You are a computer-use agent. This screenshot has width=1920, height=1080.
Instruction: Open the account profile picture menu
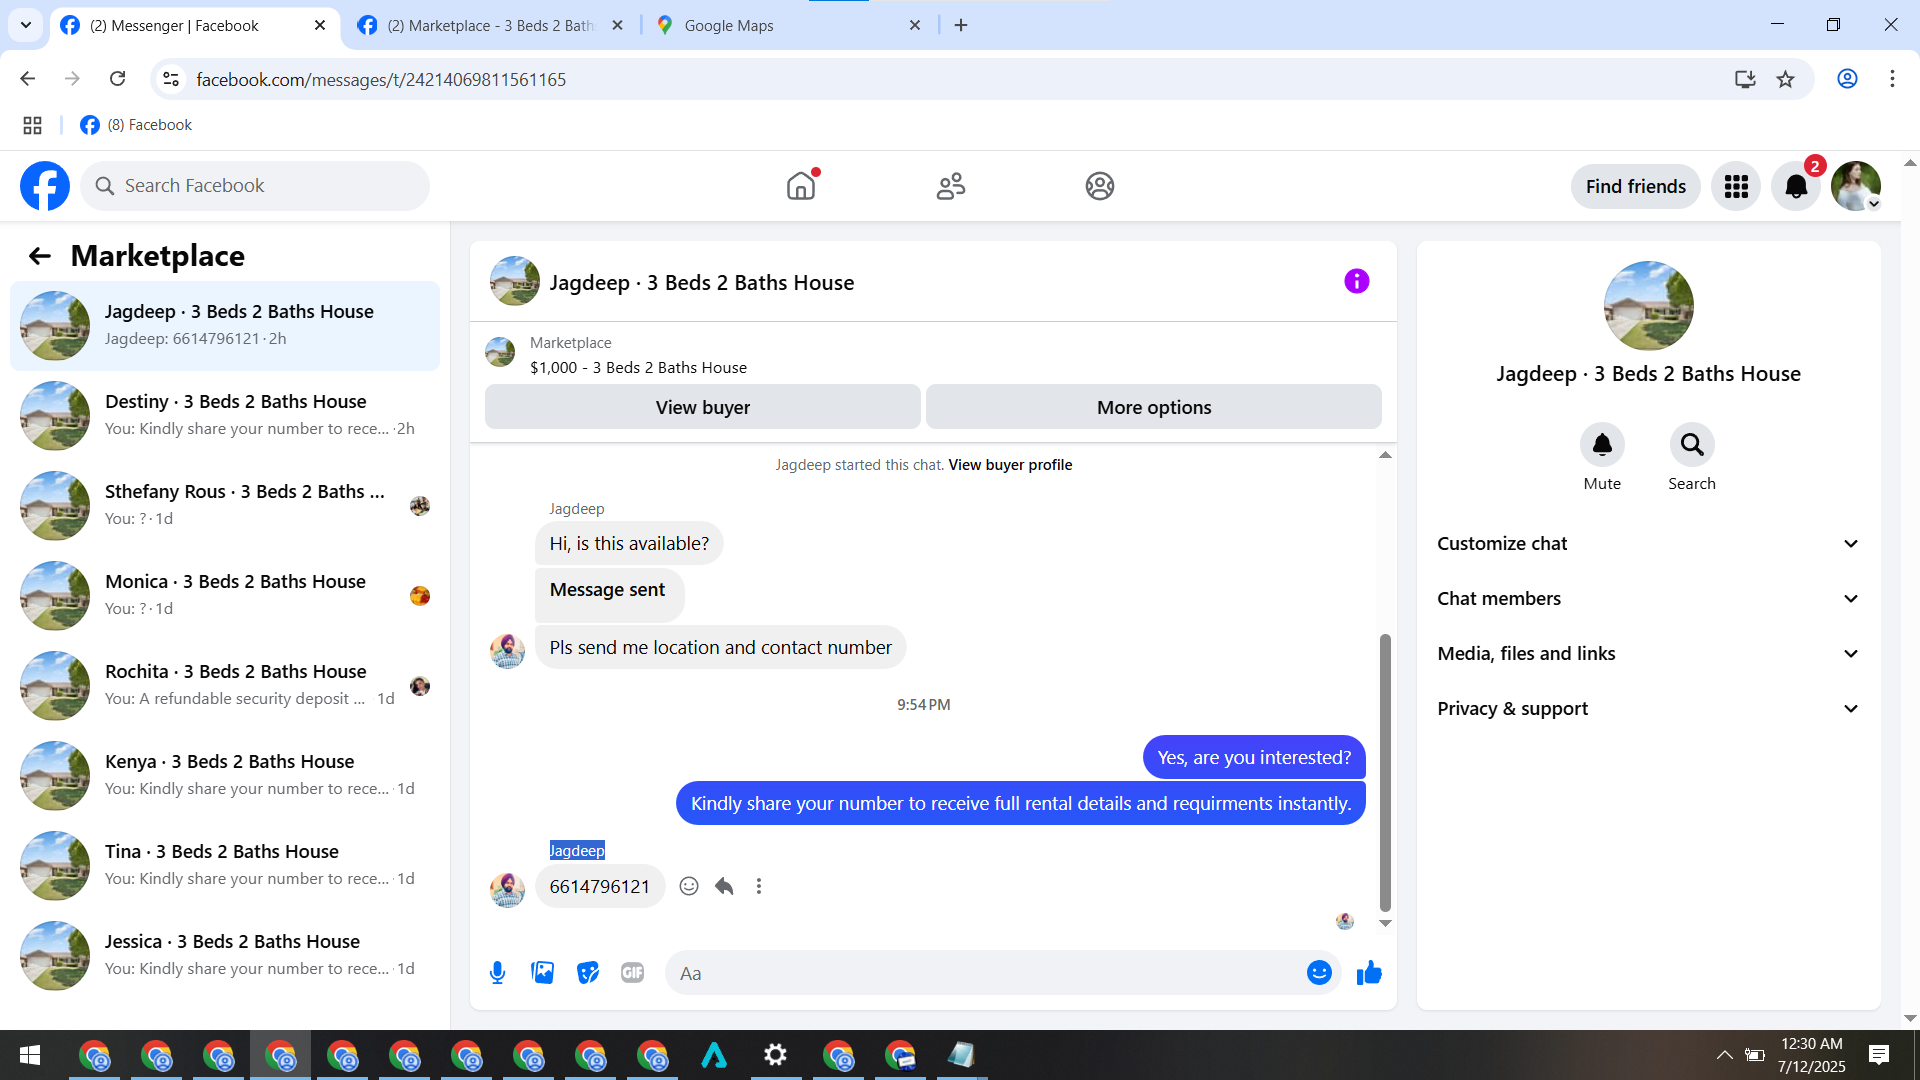click(x=1856, y=186)
